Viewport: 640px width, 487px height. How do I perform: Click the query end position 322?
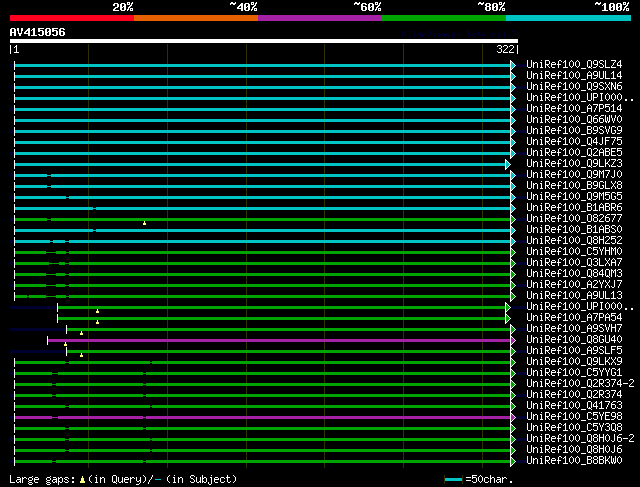pyautogui.click(x=505, y=49)
